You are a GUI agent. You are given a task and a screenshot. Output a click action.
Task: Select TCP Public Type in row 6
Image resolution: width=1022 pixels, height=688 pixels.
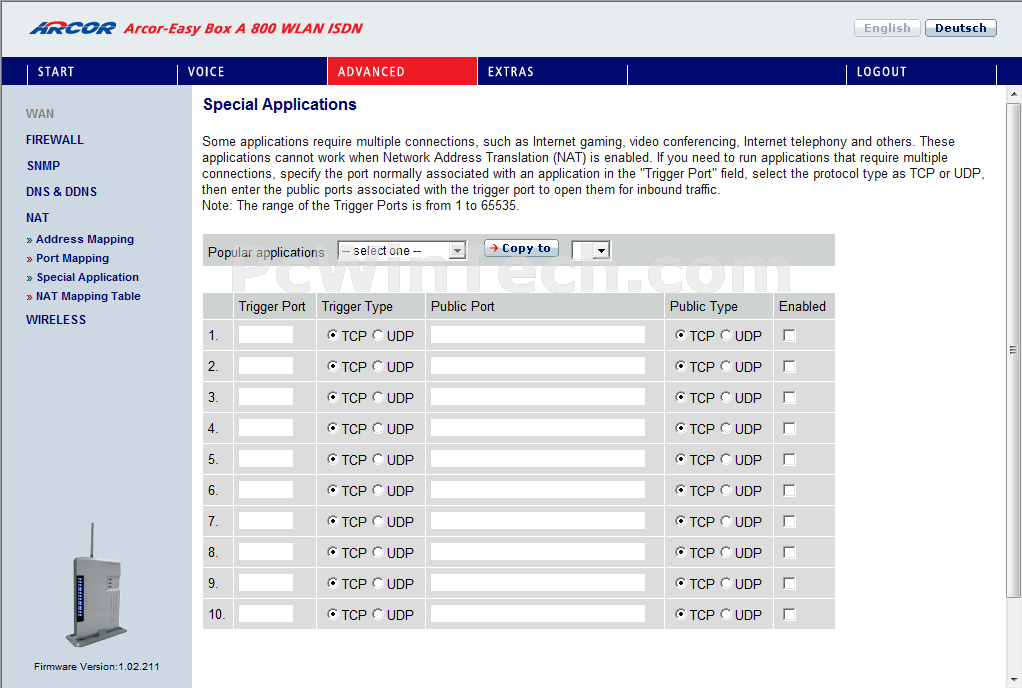click(x=680, y=490)
